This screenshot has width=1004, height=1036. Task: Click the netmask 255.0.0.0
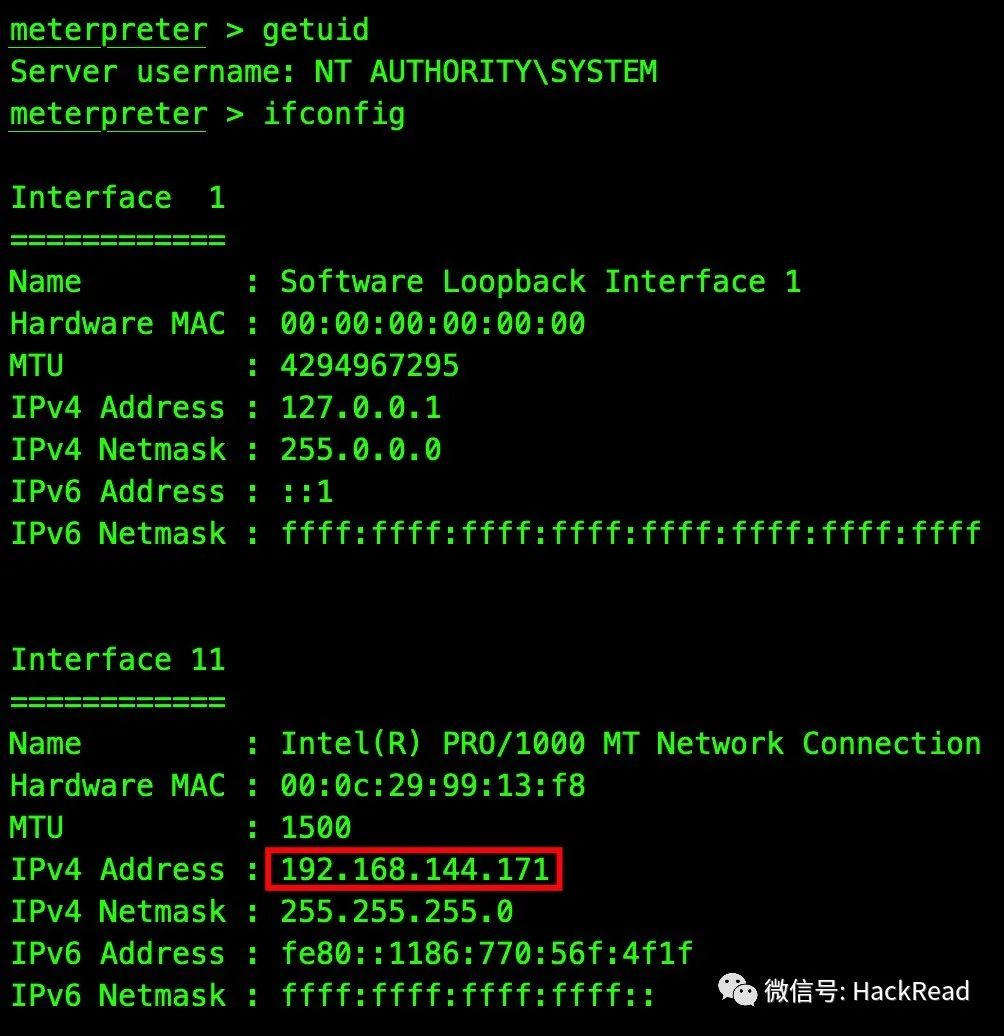(x=361, y=450)
